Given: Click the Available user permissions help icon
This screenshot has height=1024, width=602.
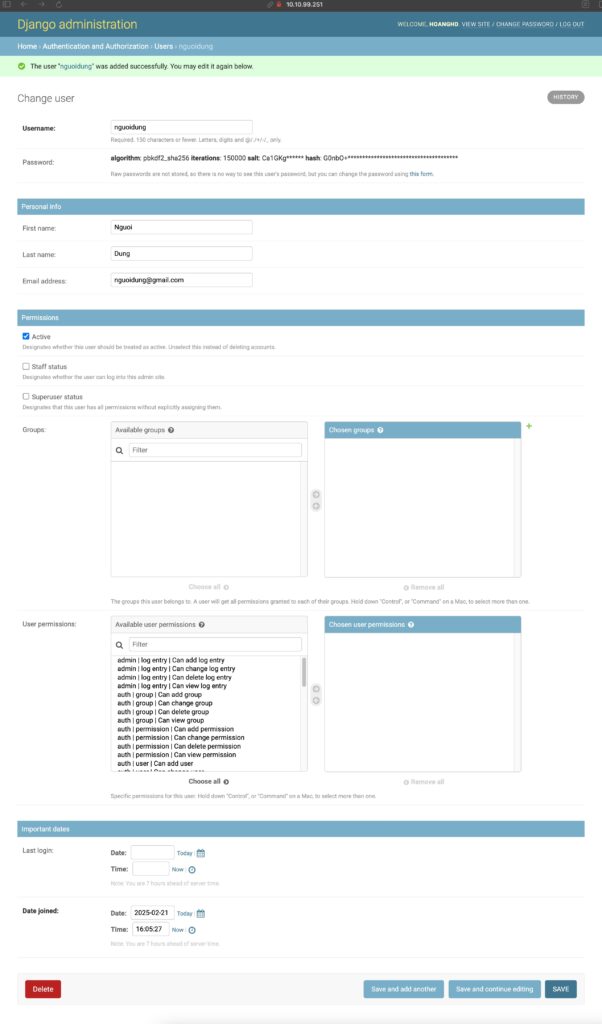Looking at the screenshot, I should click(202, 625).
